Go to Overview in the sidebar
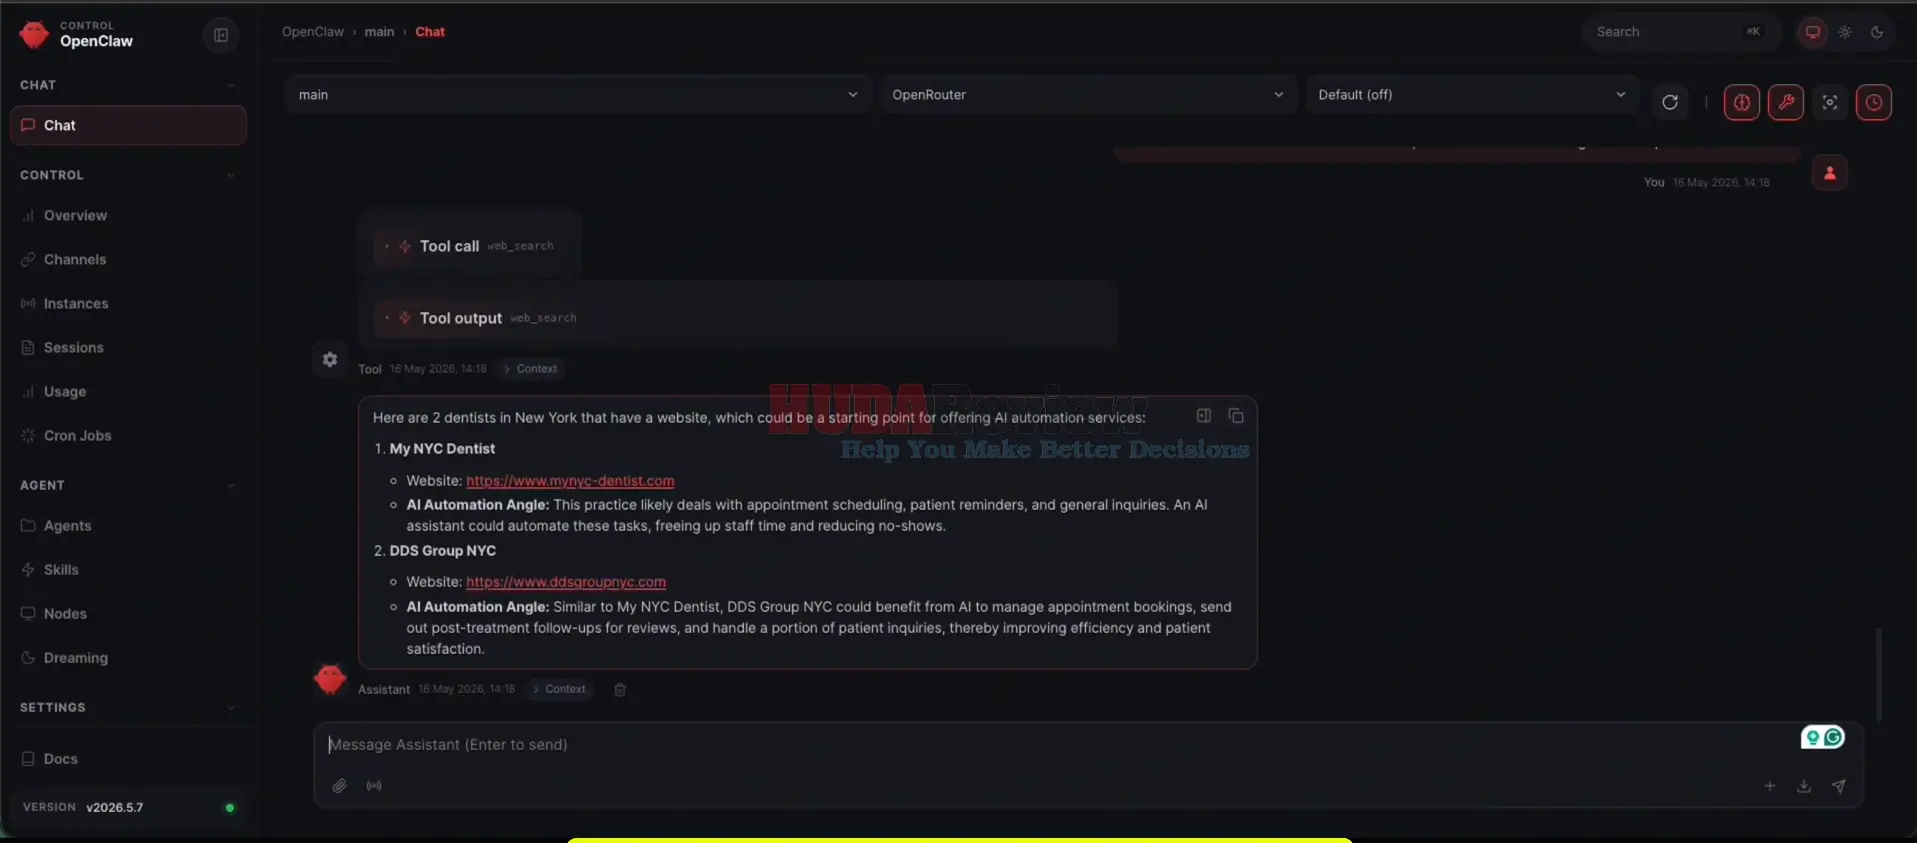1917x843 pixels. 128,215
